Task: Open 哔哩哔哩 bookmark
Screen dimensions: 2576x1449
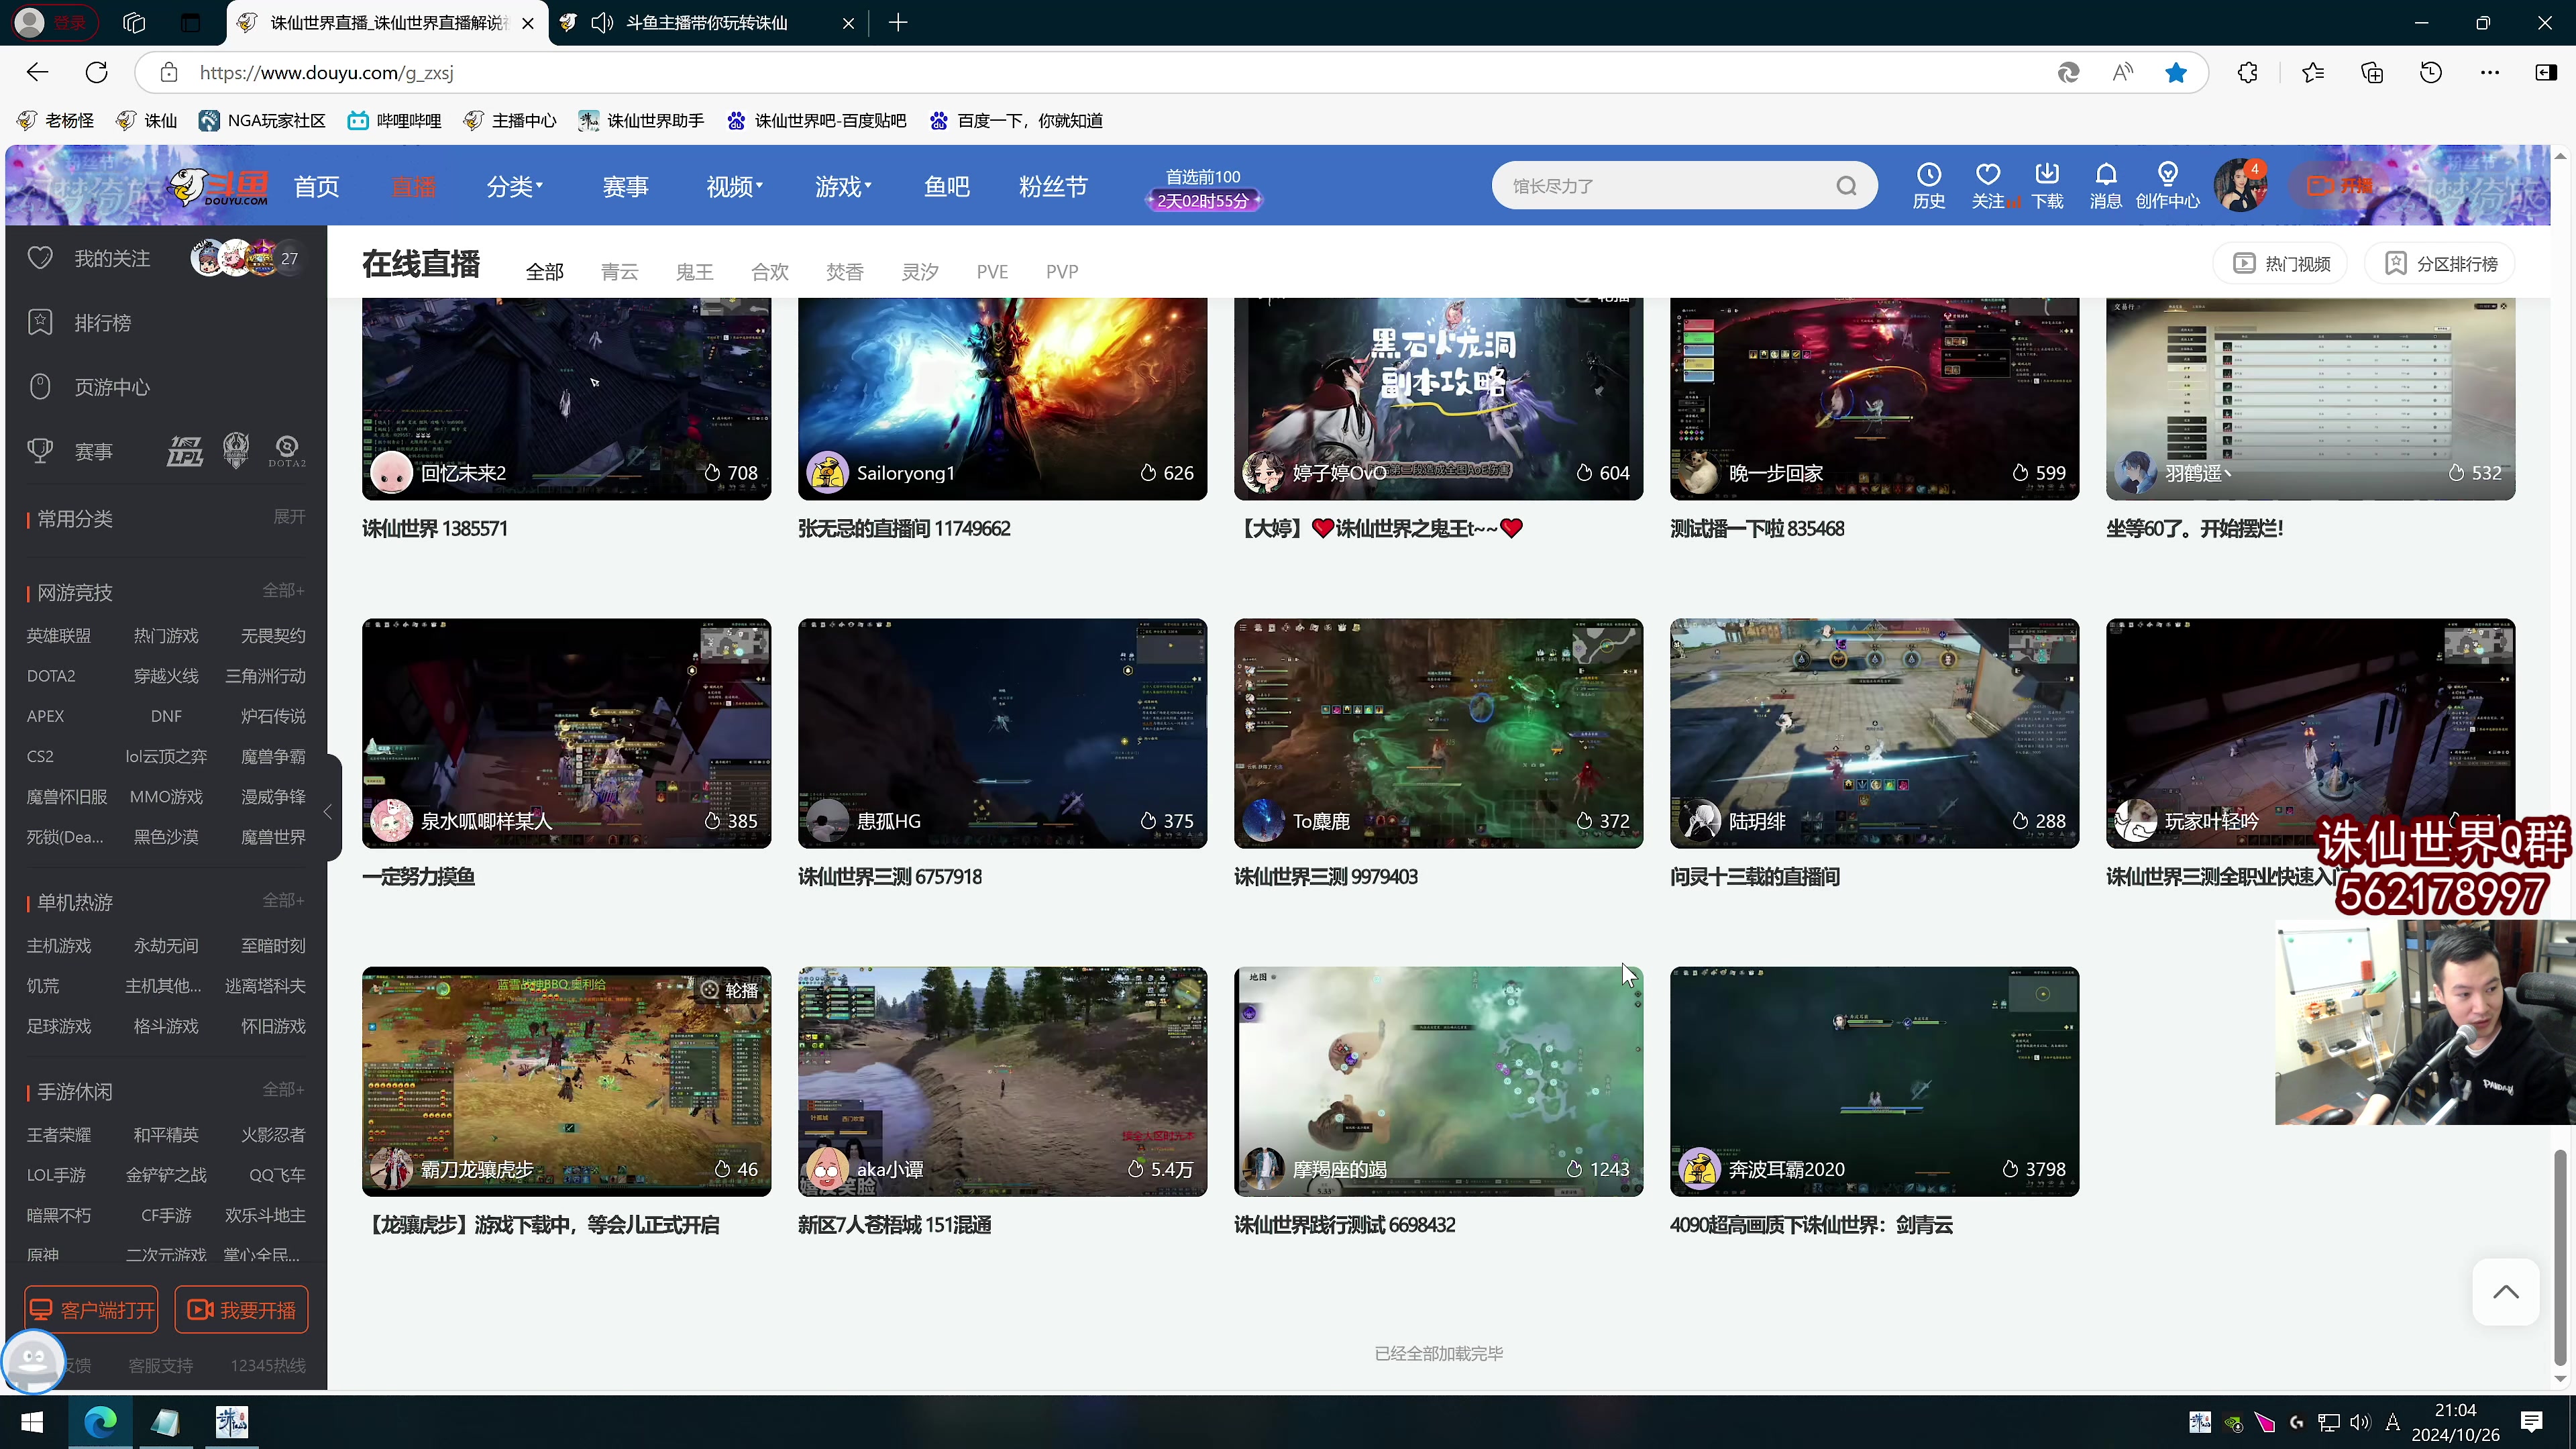Action: pos(394,121)
